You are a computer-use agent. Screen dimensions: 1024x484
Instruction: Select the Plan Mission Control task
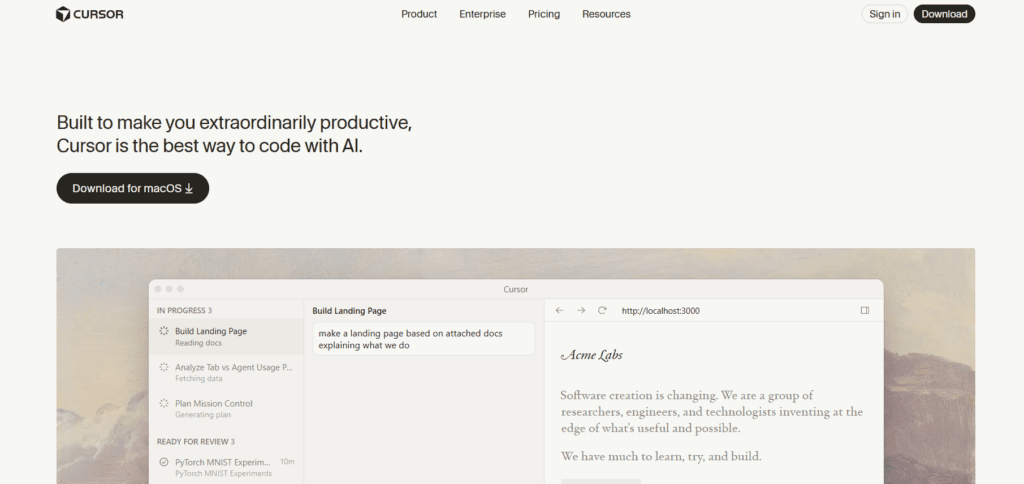pos(226,408)
